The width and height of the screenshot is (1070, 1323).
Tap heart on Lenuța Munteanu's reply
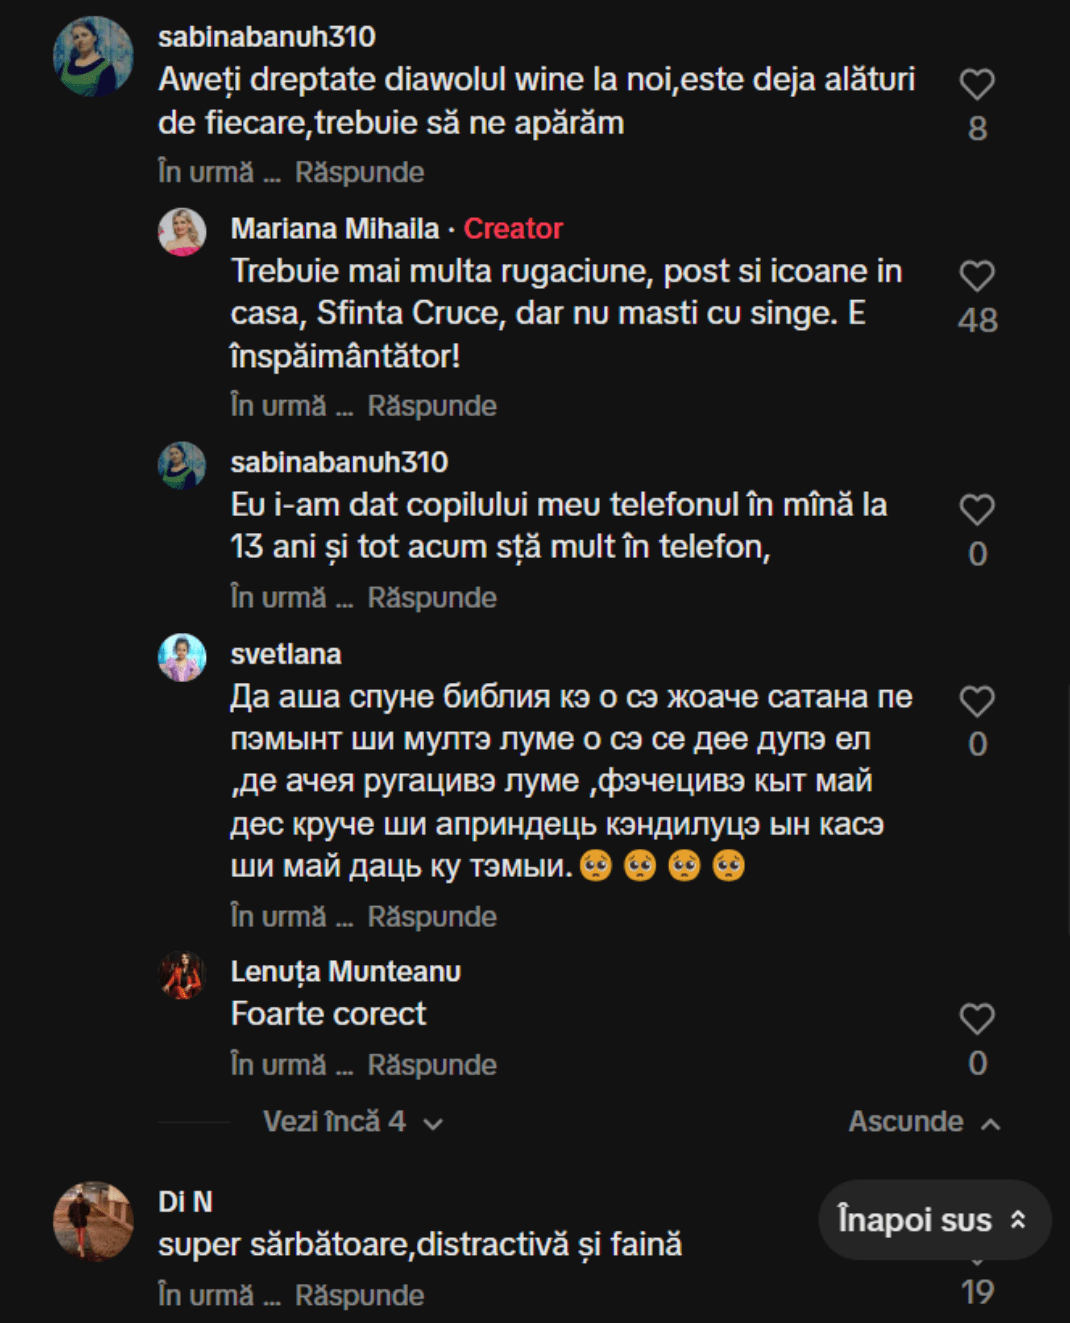[x=976, y=1019]
